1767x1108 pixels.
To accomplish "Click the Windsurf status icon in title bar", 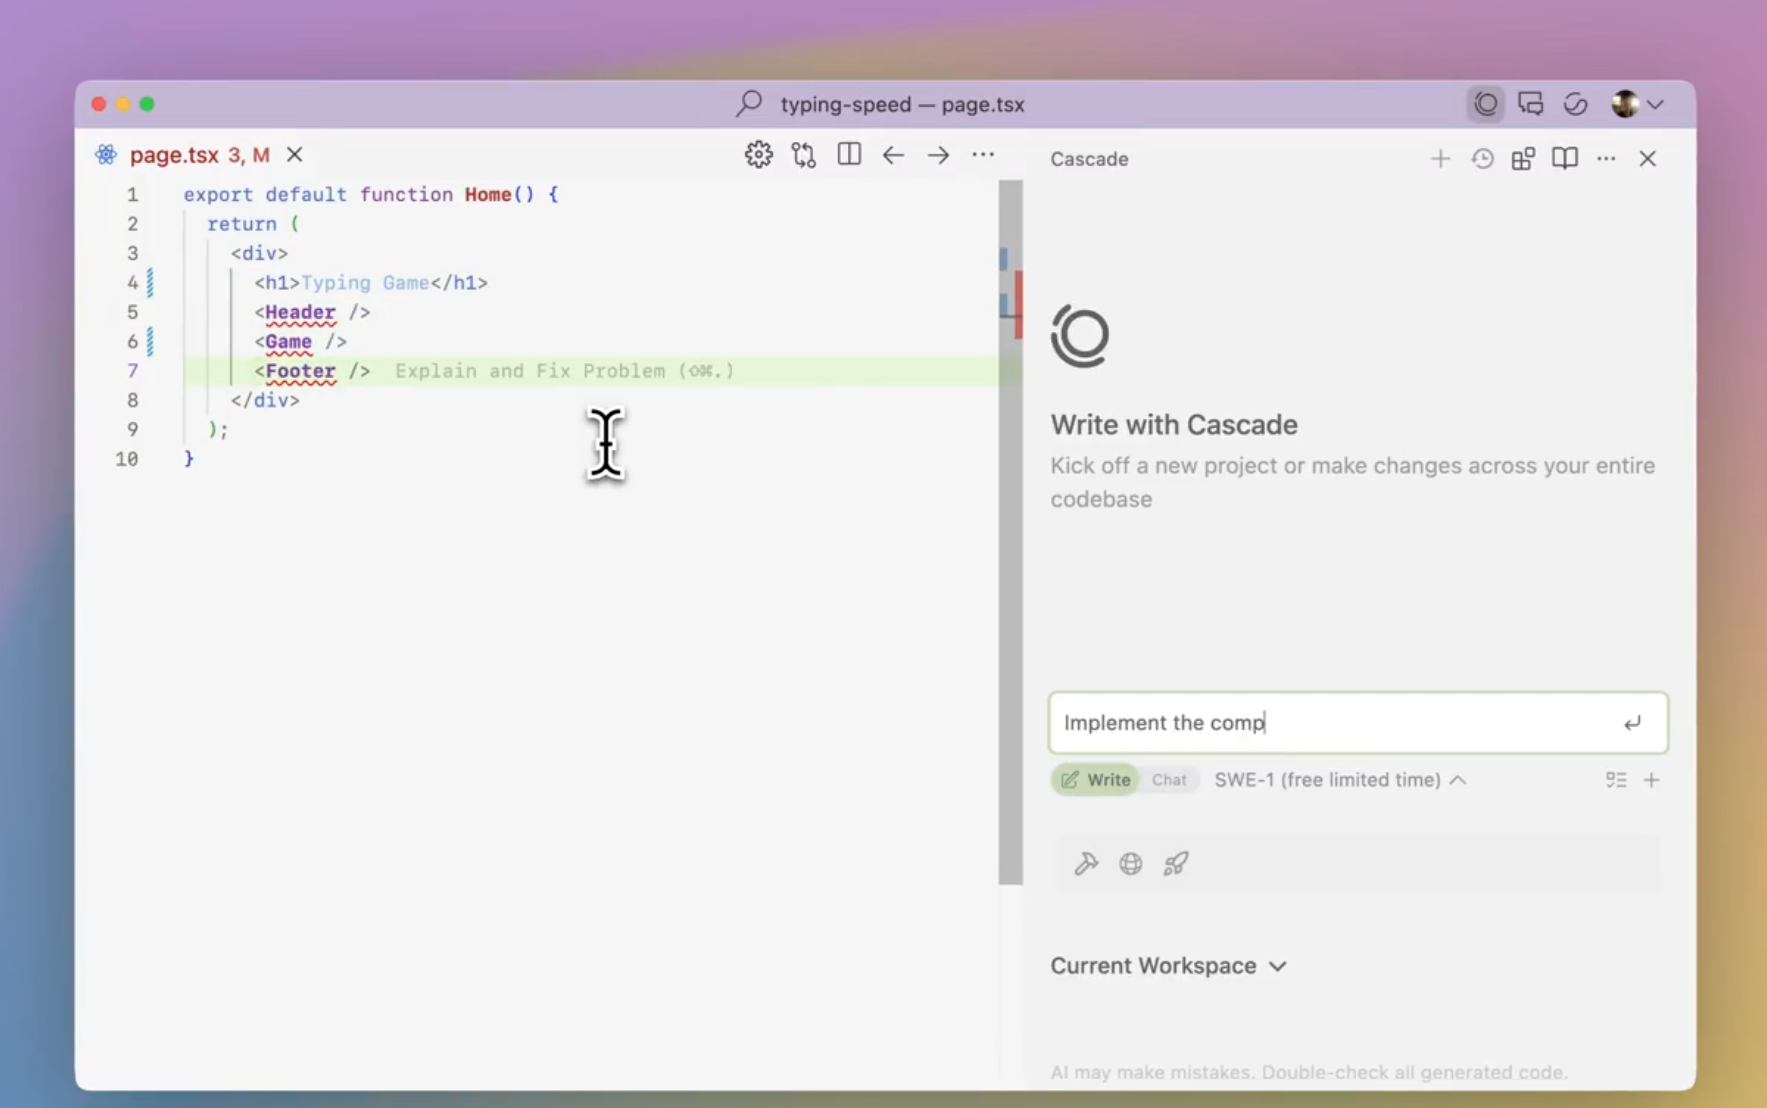I will click(1575, 104).
